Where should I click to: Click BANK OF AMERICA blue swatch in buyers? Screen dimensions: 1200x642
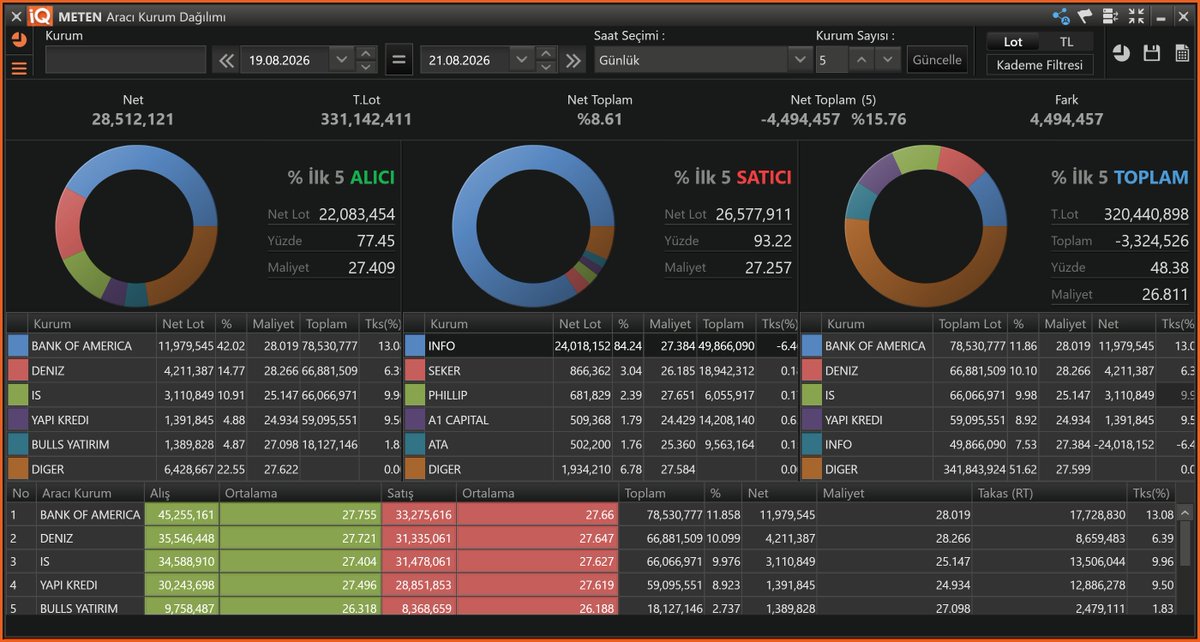[x=18, y=345]
